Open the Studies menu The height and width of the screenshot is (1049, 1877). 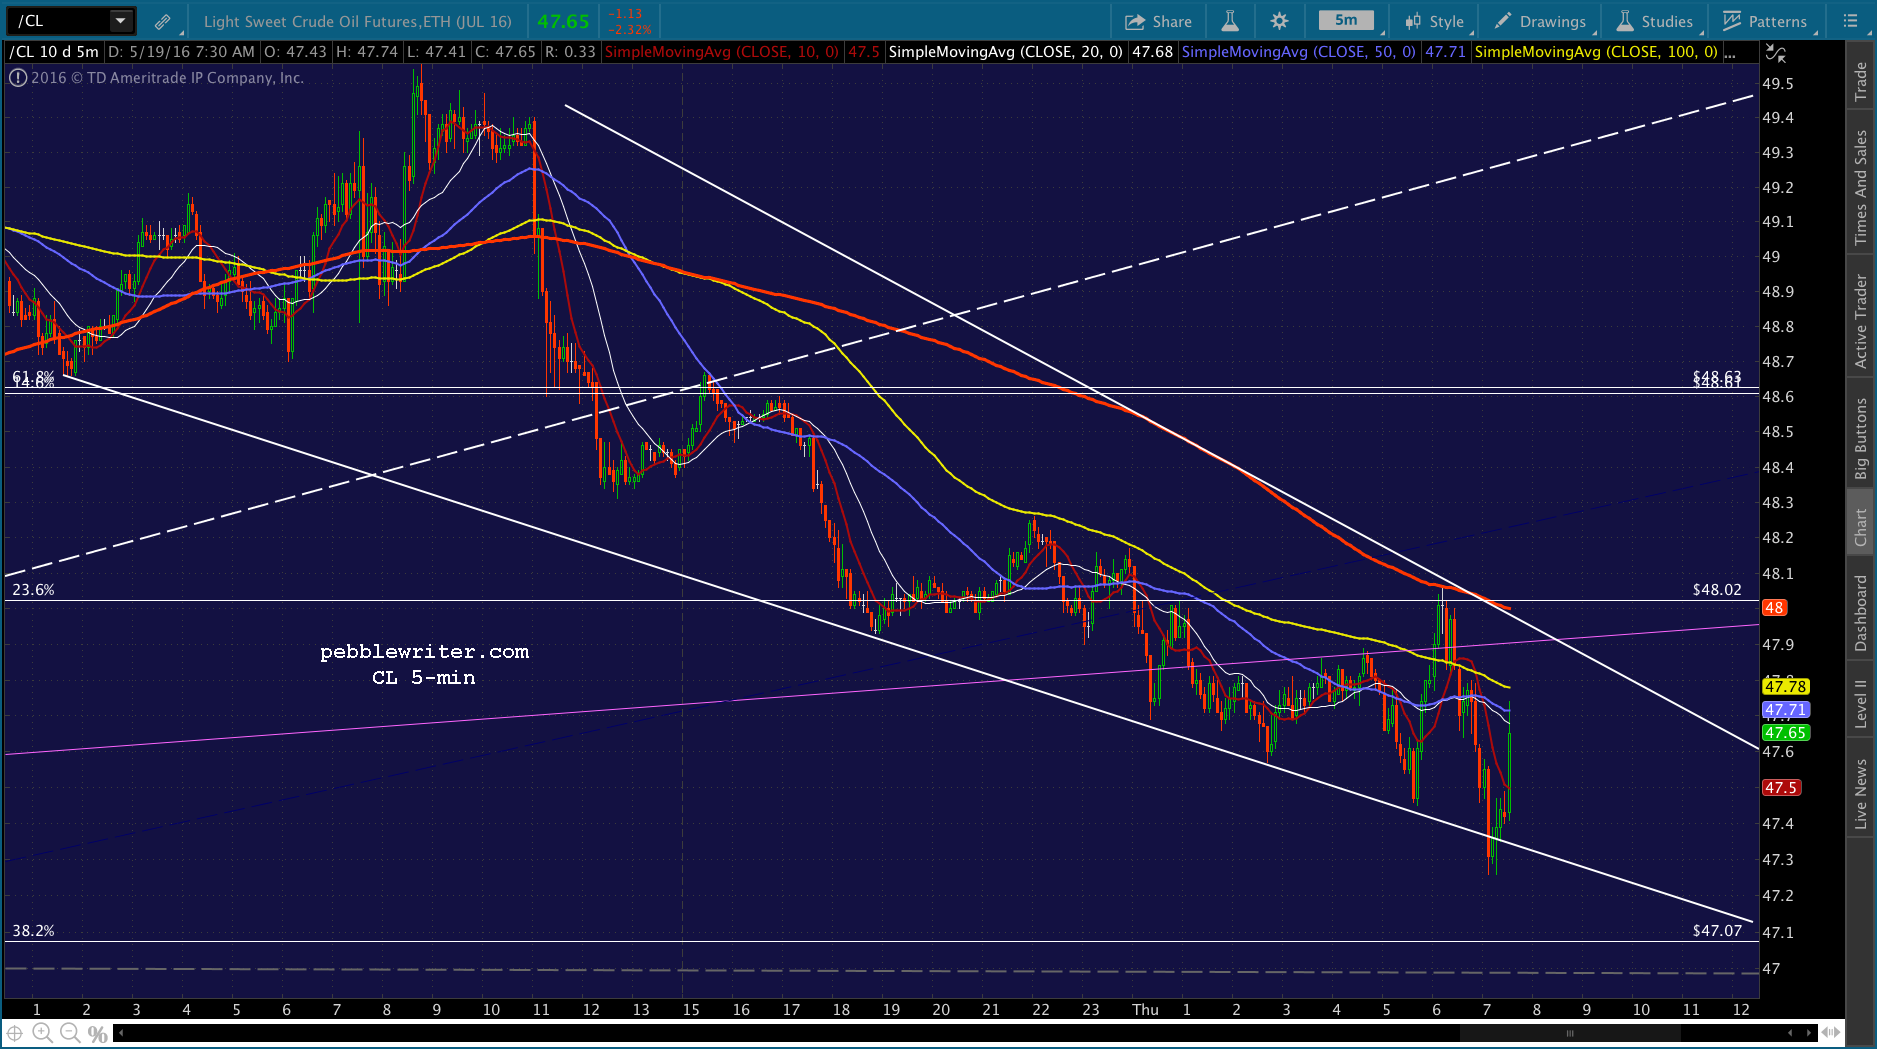pyautogui.click(x=1654, y=21)
